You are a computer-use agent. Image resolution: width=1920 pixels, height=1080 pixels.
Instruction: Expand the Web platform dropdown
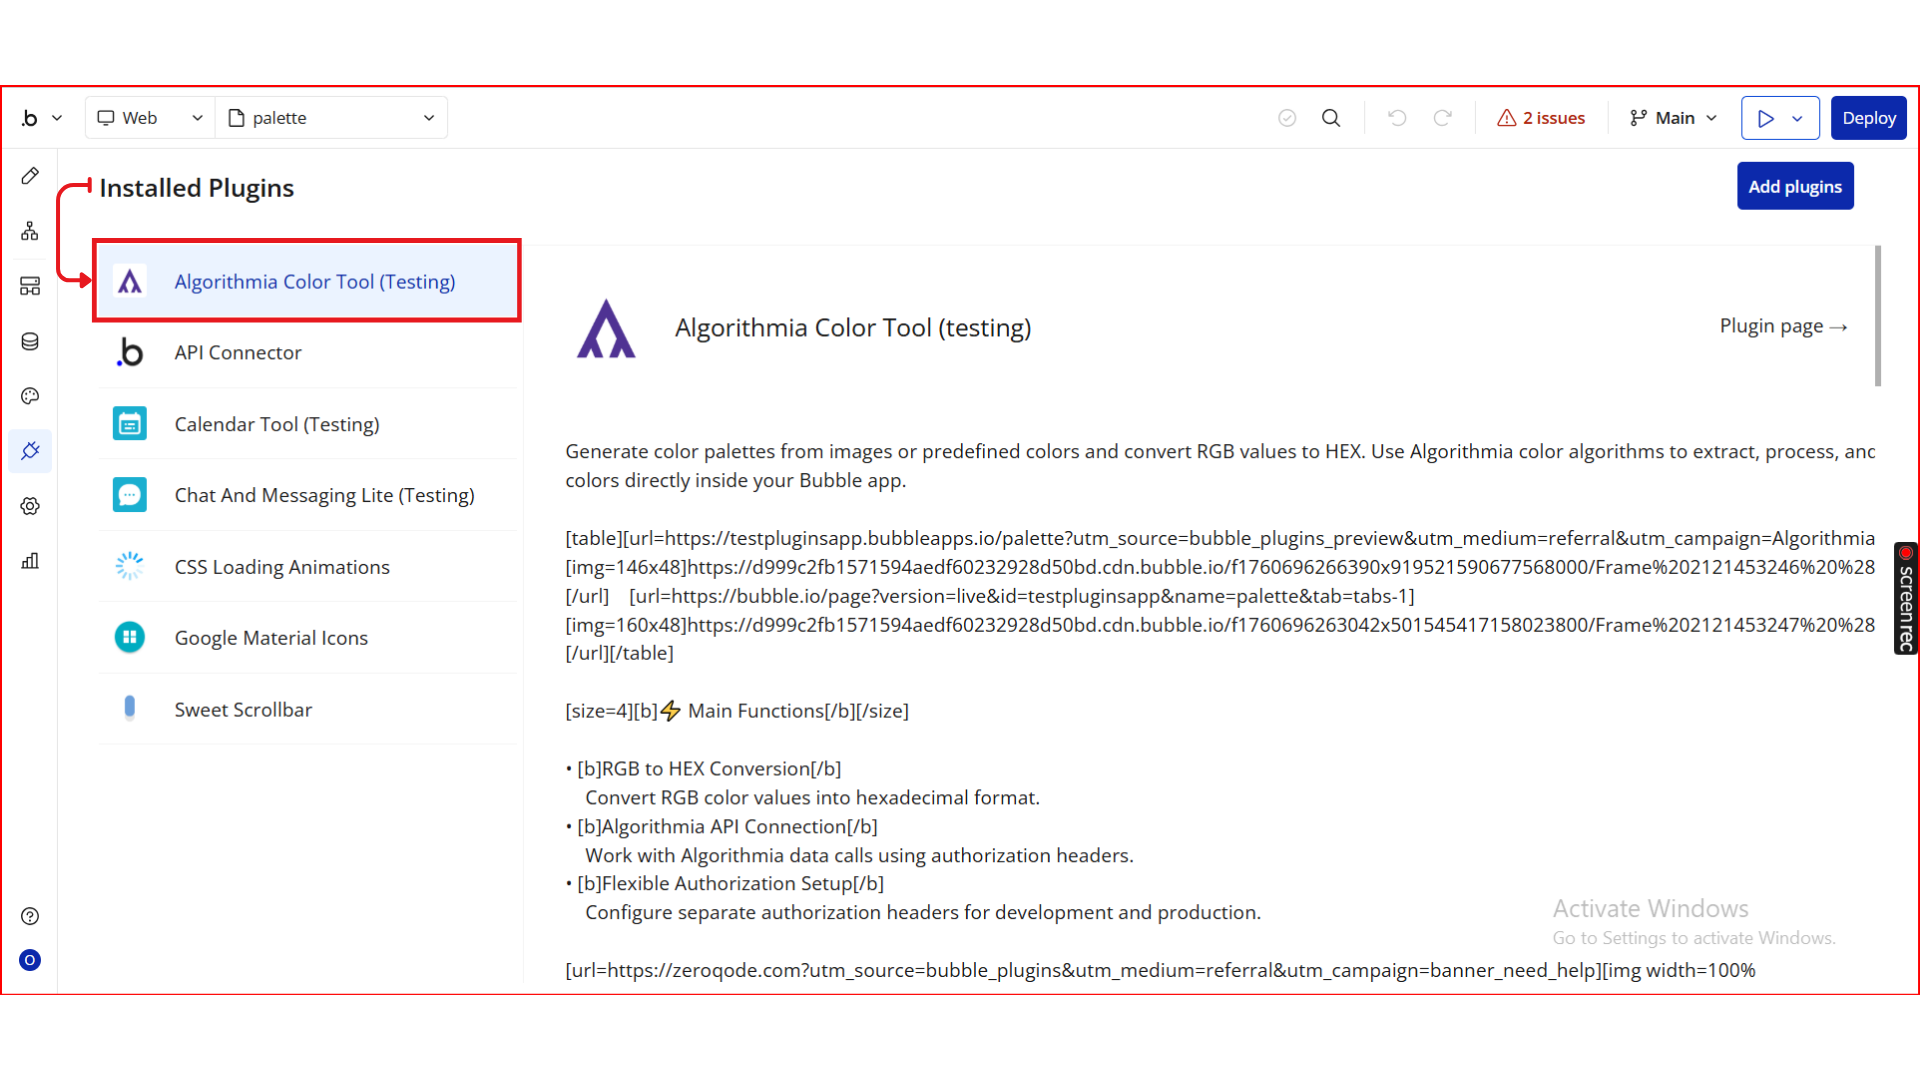coord(150,118)
